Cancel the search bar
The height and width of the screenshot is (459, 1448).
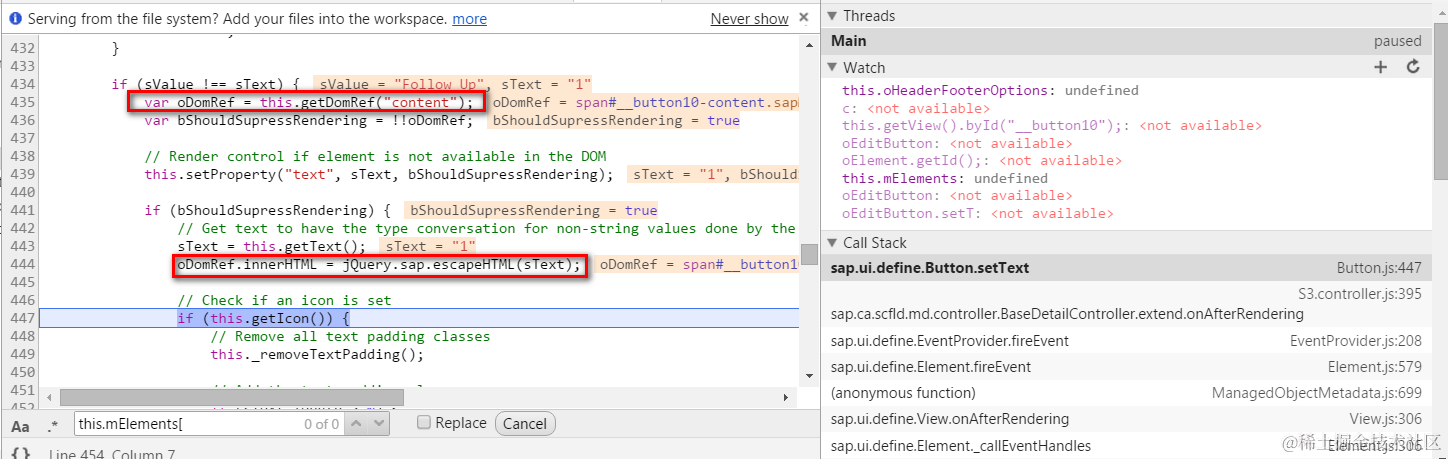click(524, 424)
